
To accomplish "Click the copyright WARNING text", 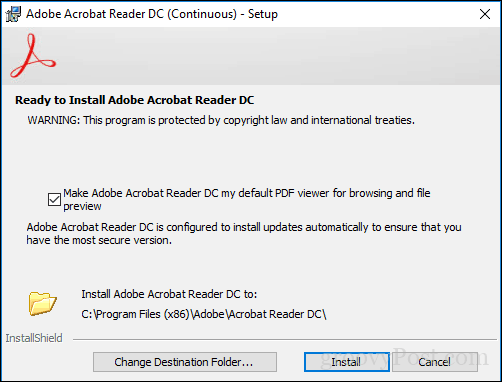I will (221, 120).
